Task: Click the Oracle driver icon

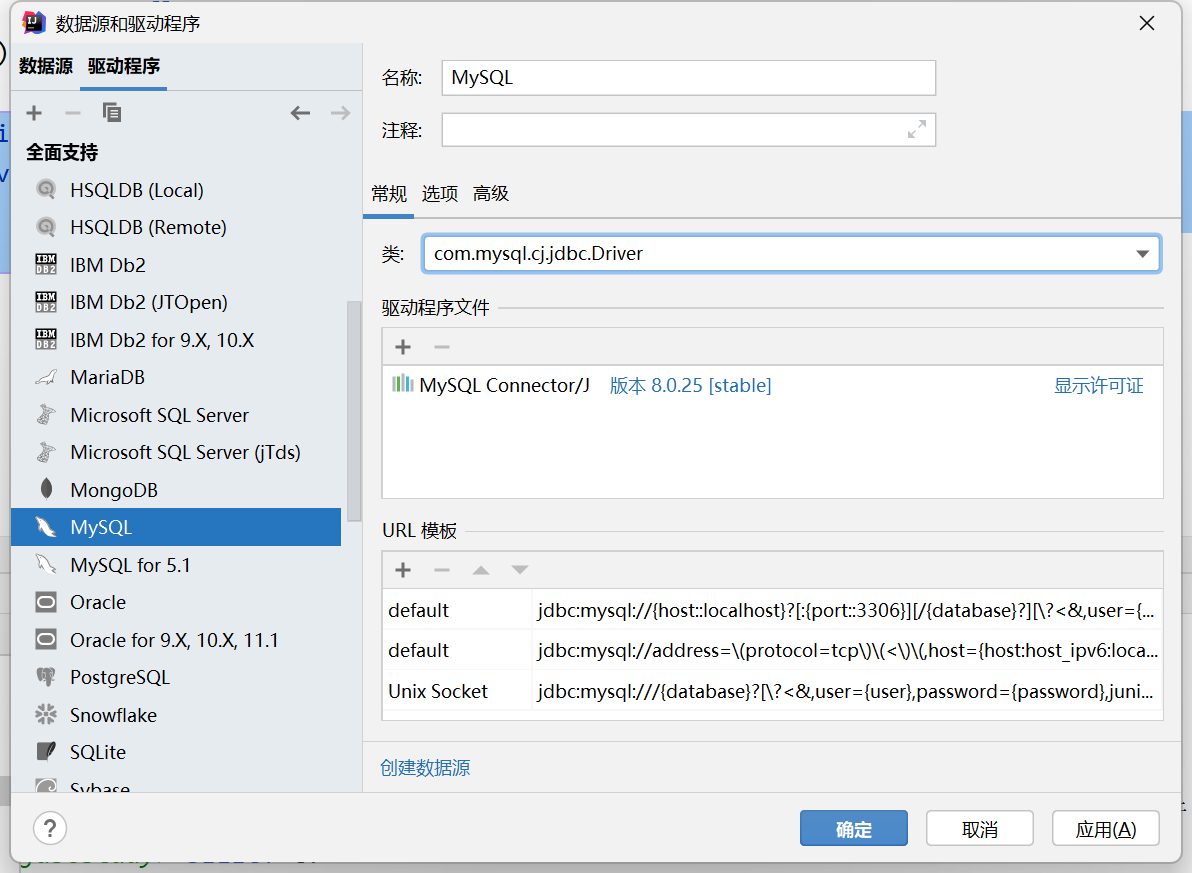Action: (46, 602)
